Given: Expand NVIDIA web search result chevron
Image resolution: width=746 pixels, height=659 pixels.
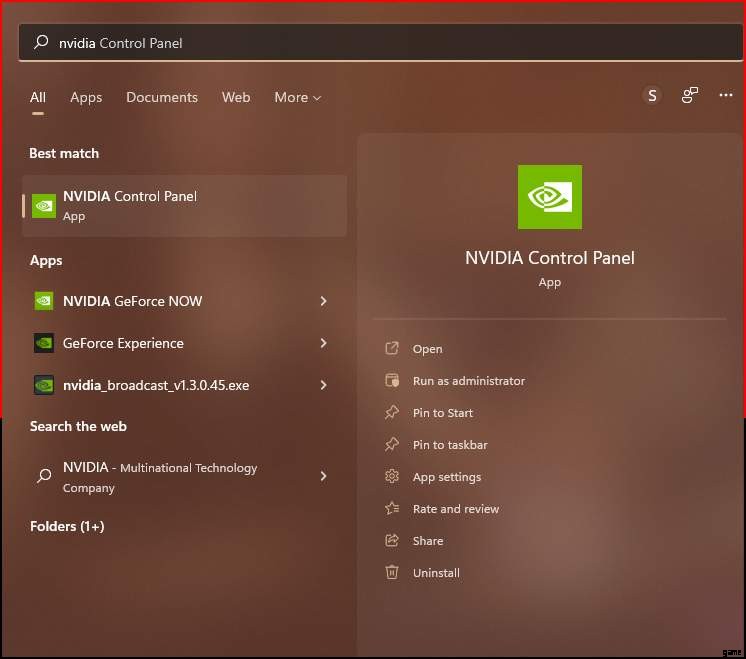Looking at the screenshot, I should (x=324, y=475).
